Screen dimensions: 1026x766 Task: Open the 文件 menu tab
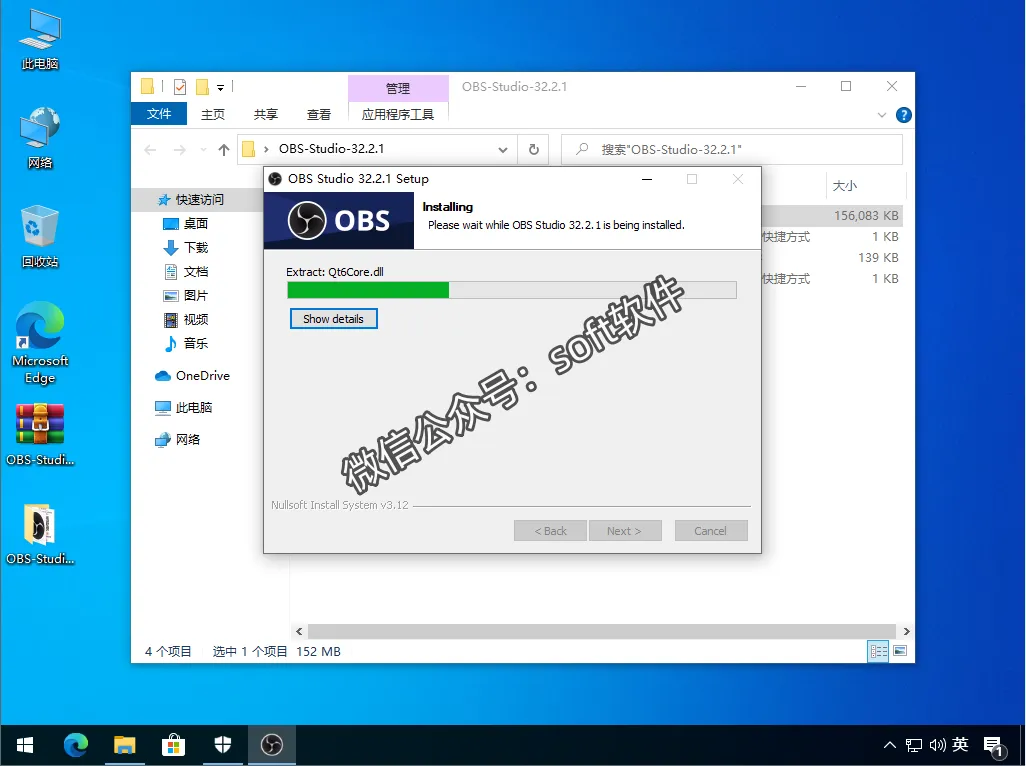tap(159, 114)
